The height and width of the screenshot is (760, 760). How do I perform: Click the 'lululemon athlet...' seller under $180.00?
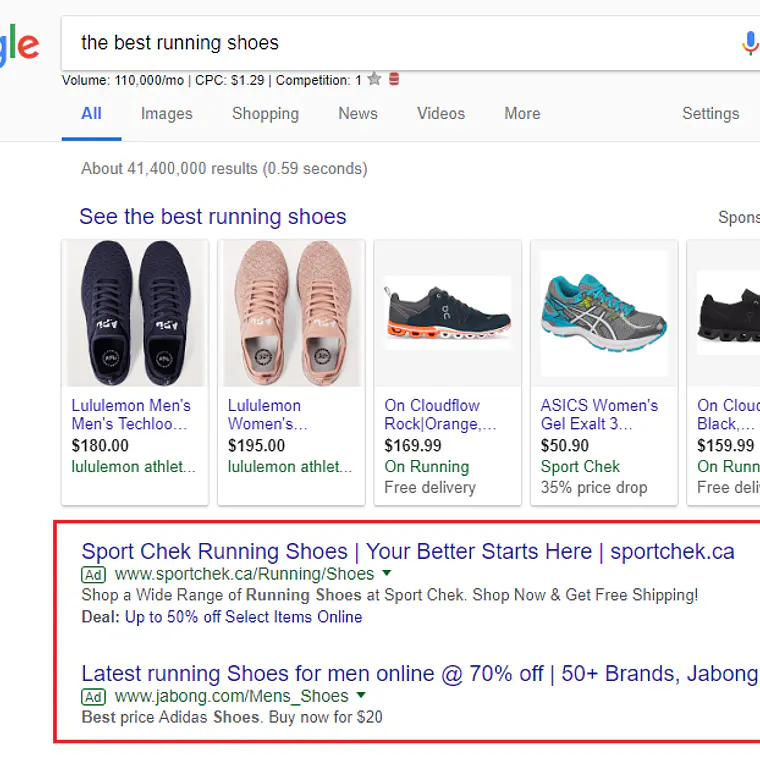tap(133, 466)
